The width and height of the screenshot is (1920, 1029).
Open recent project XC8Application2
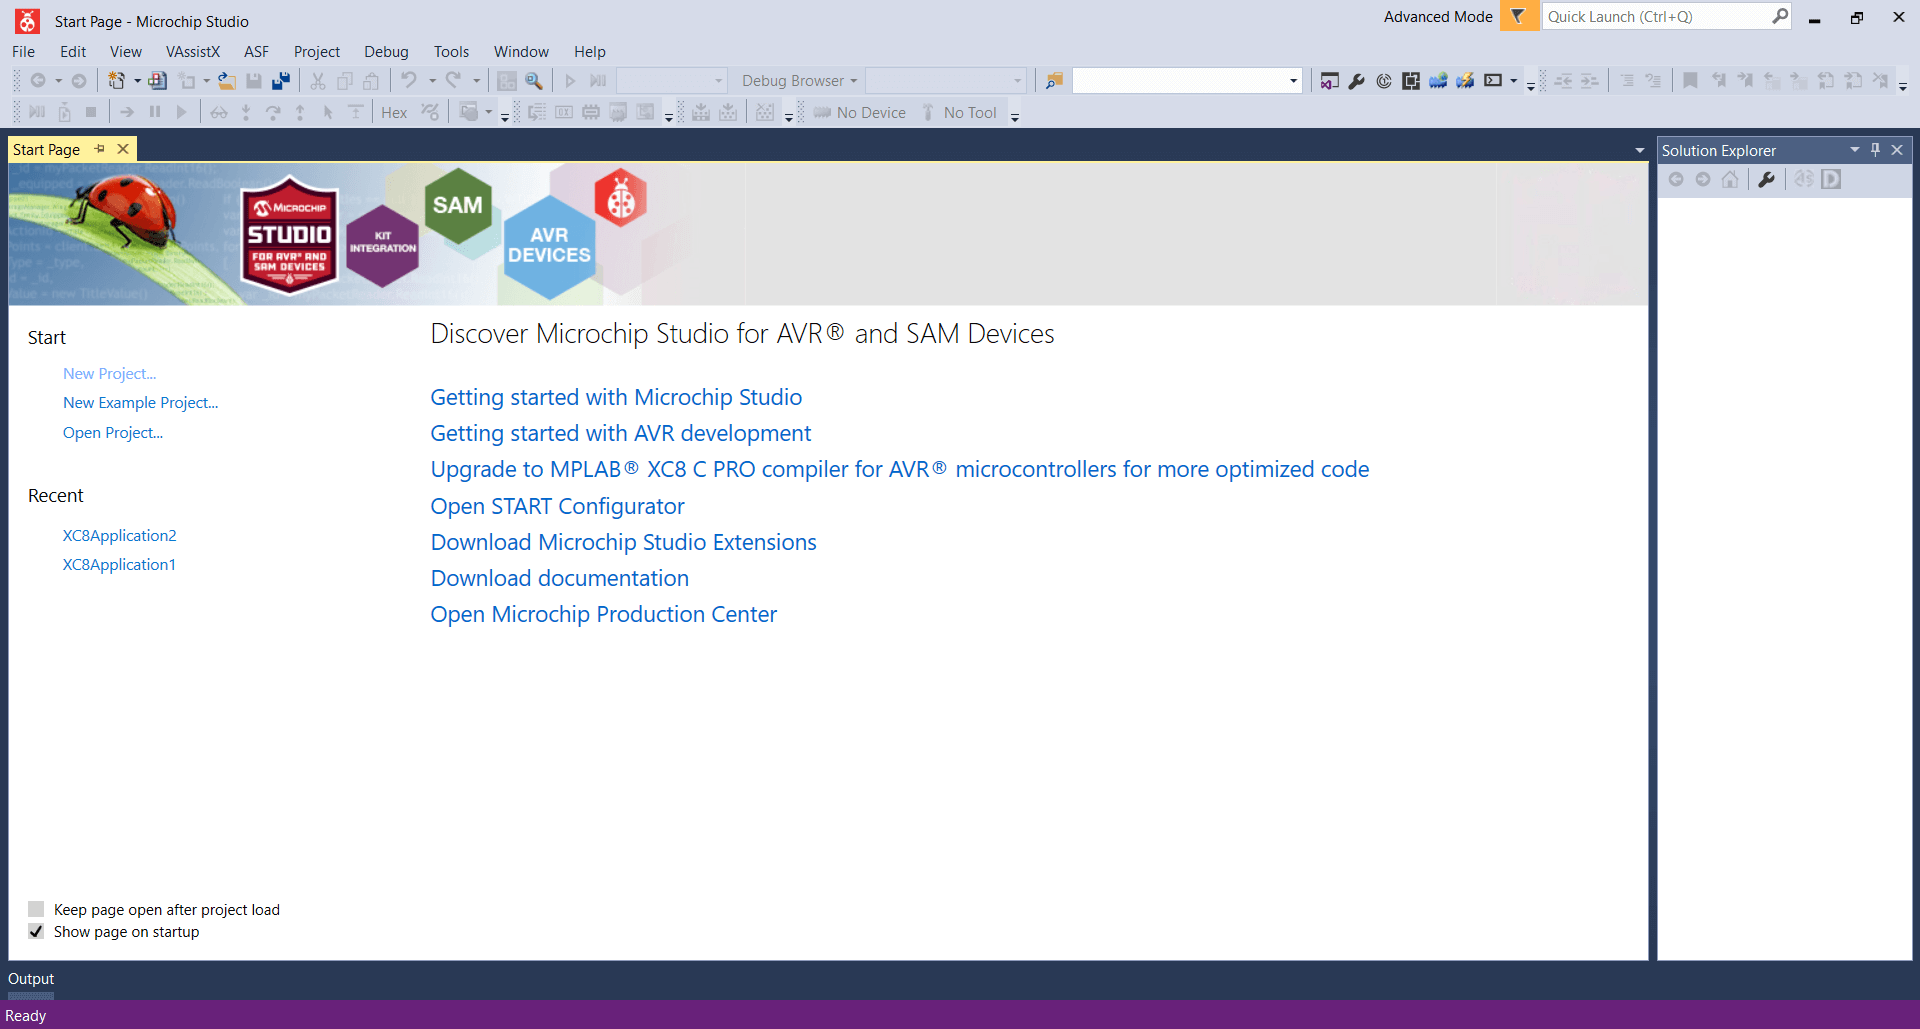[119, 536]
